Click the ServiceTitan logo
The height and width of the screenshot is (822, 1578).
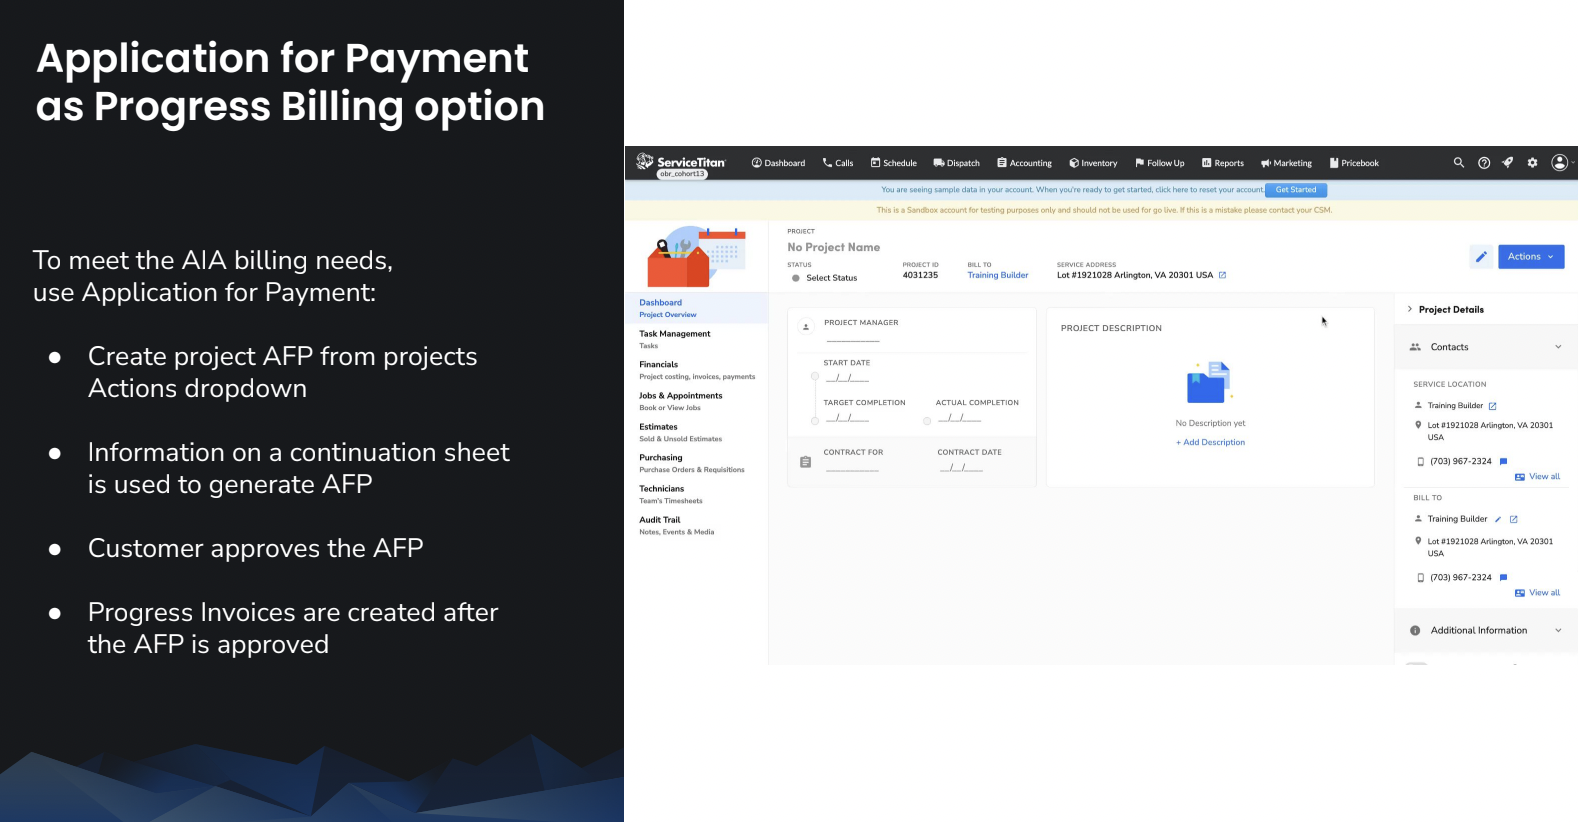point(681,162)
